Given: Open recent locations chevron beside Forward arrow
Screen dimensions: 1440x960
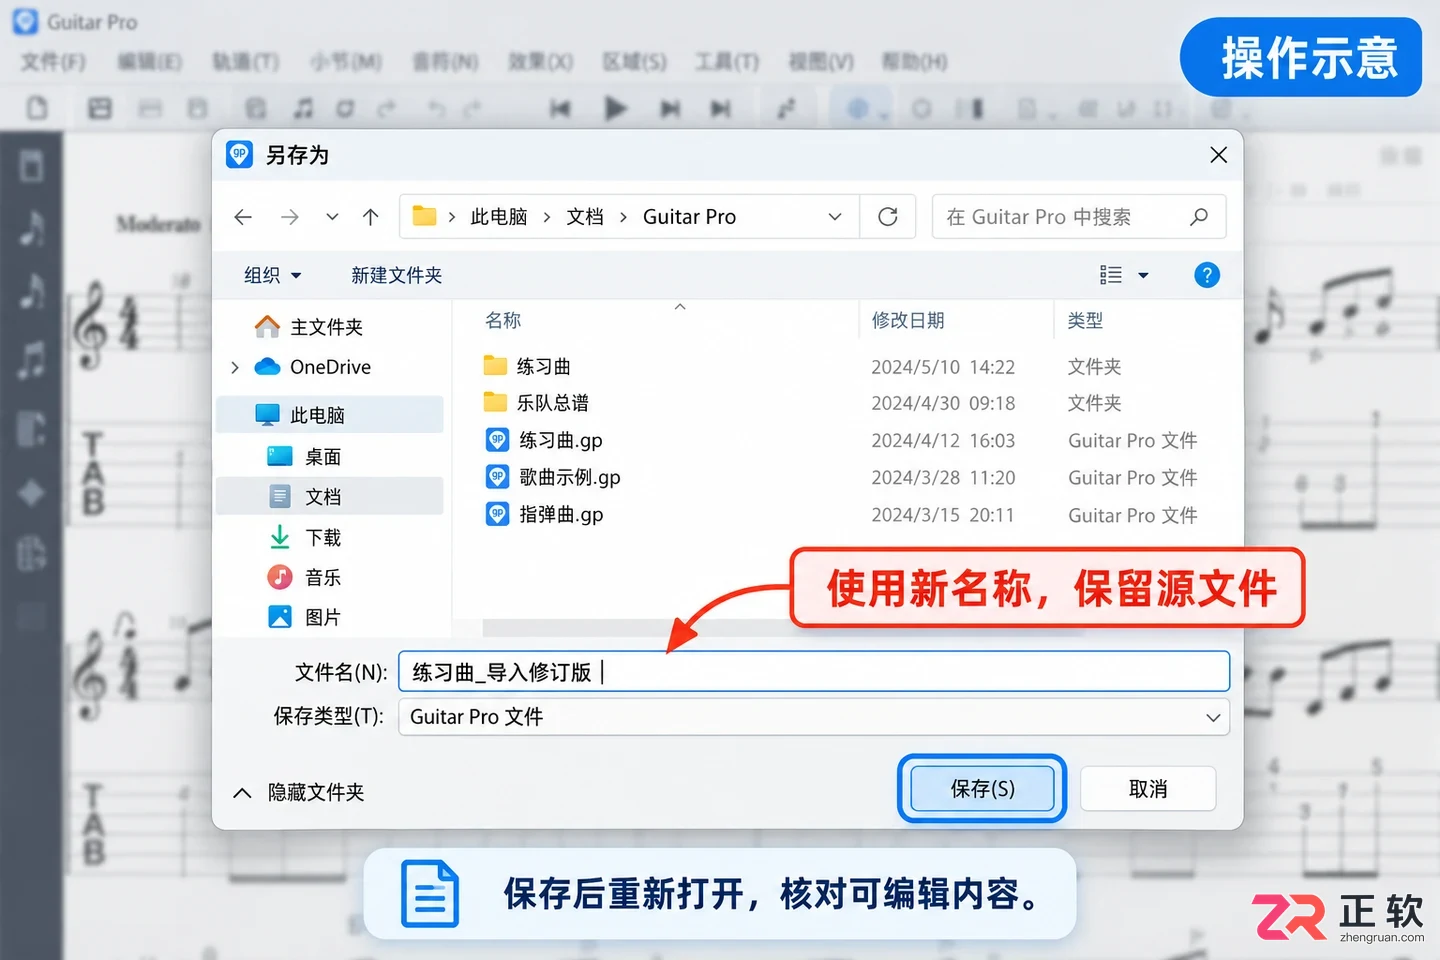Looking at the screenshot, I should tap(332, 217).
